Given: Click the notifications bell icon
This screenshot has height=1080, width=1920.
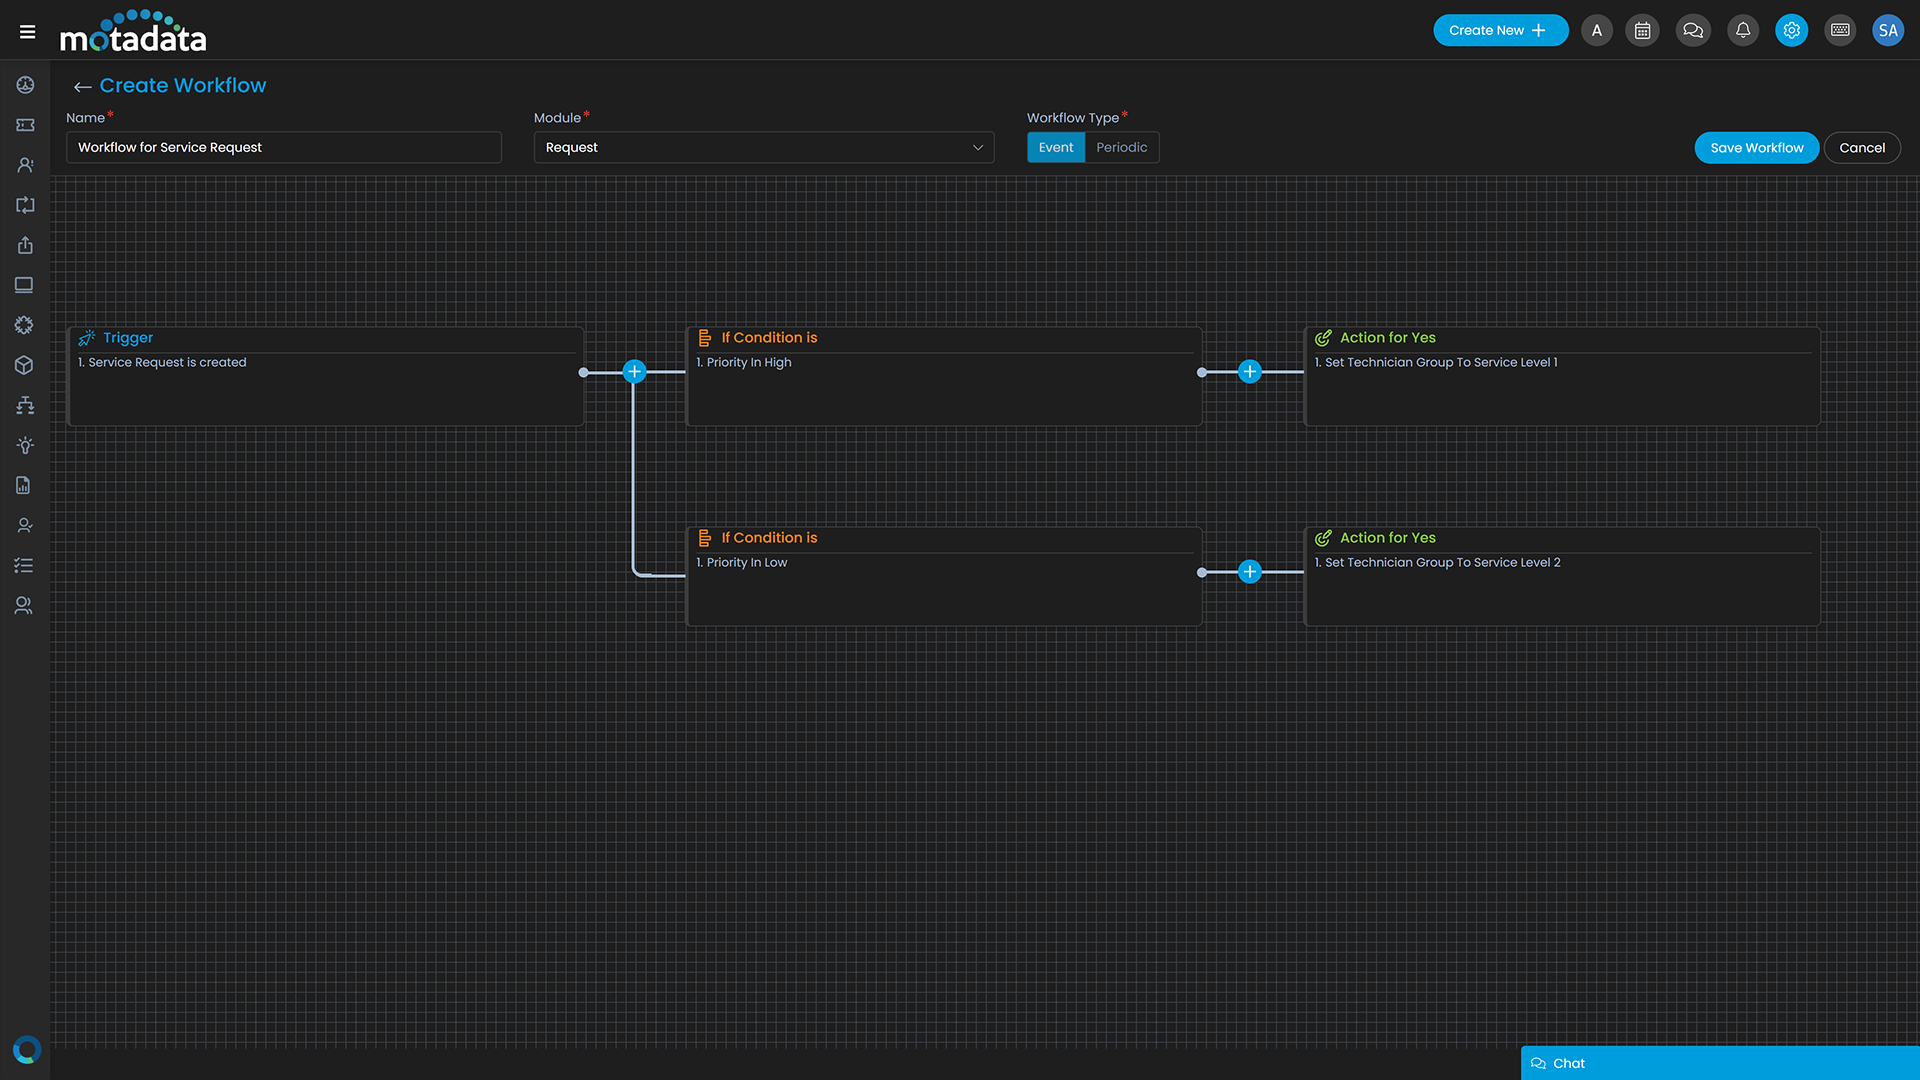Looking at the screenshot, I should pyautogui.click(x=1742, y=29).
